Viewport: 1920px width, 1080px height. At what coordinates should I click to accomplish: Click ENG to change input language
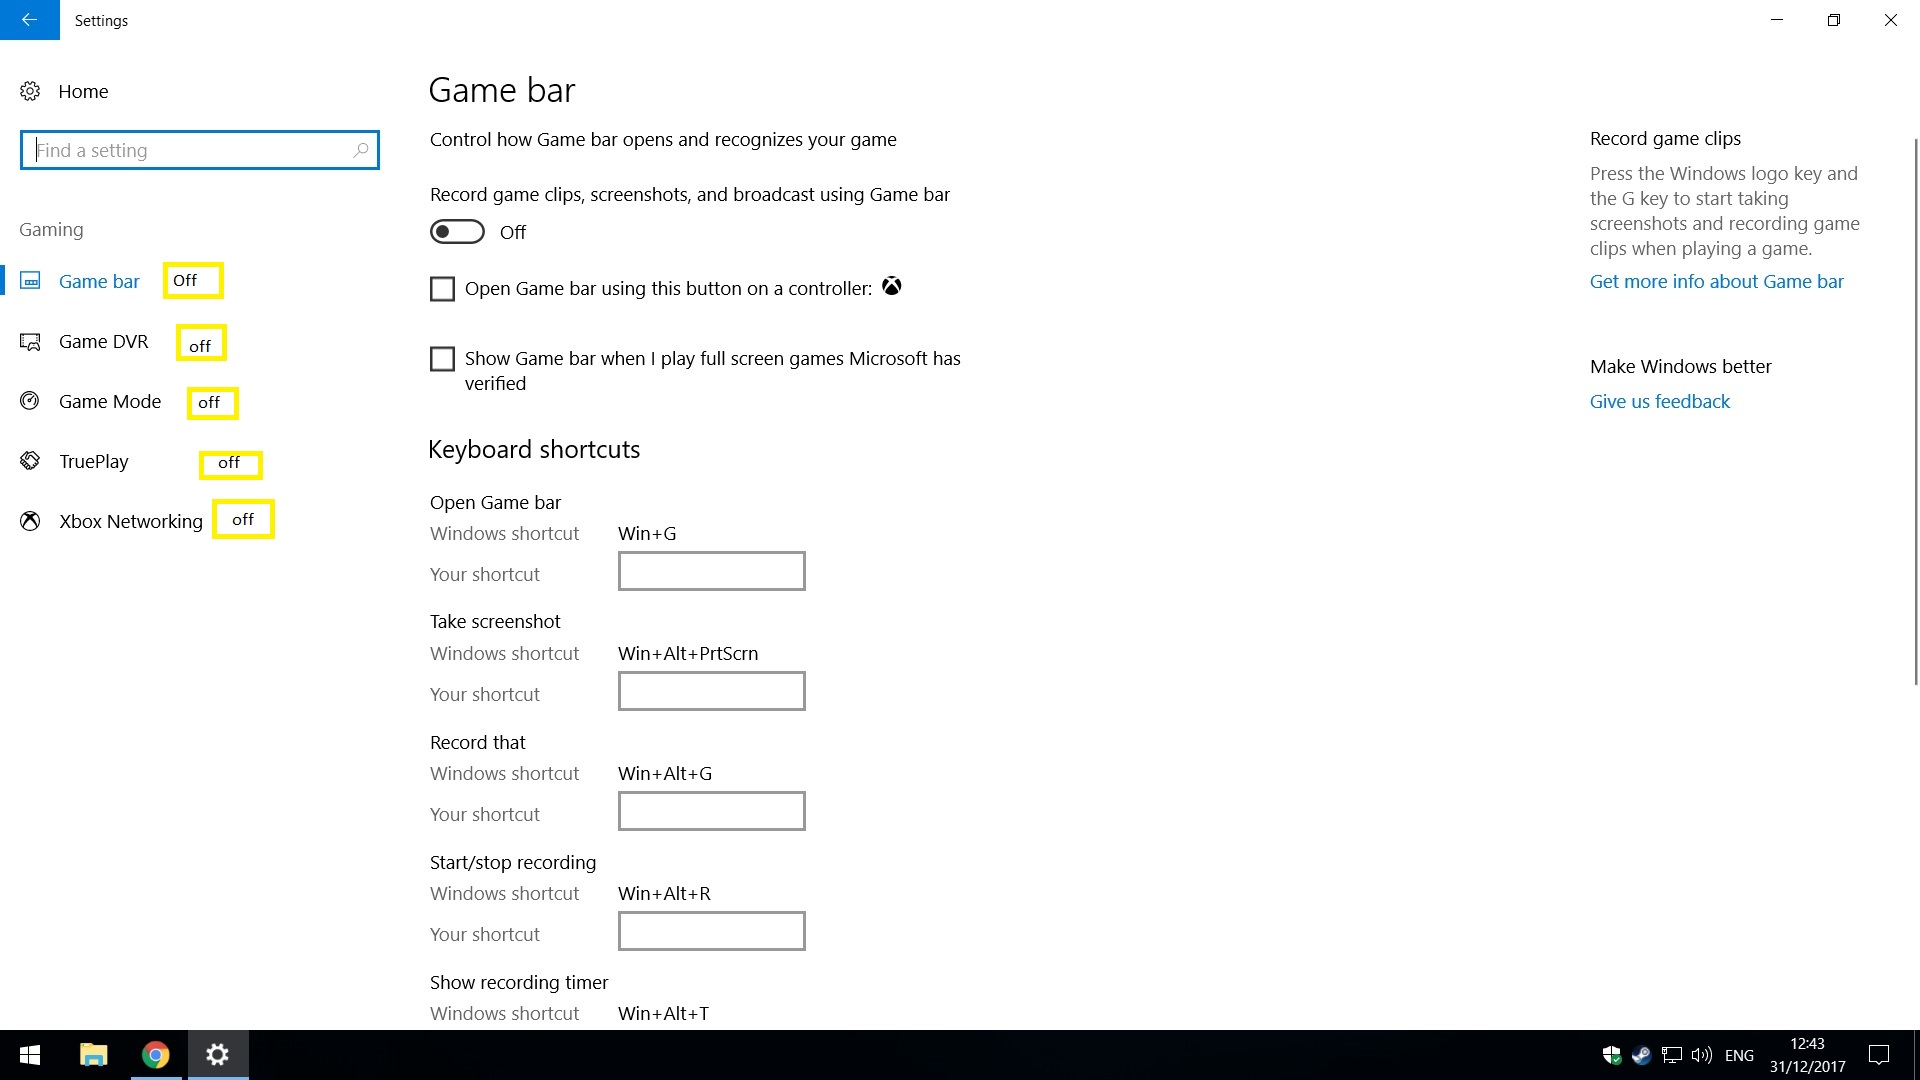coord(1740,1055)
